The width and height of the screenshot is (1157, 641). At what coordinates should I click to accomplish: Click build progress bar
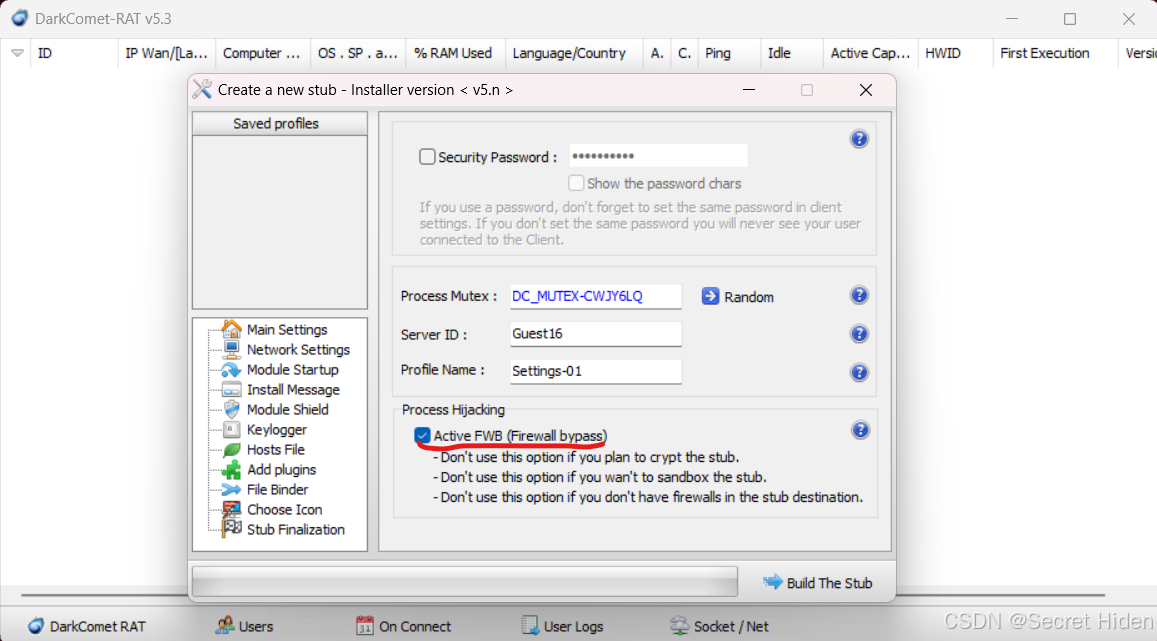(x=465, y=581)
